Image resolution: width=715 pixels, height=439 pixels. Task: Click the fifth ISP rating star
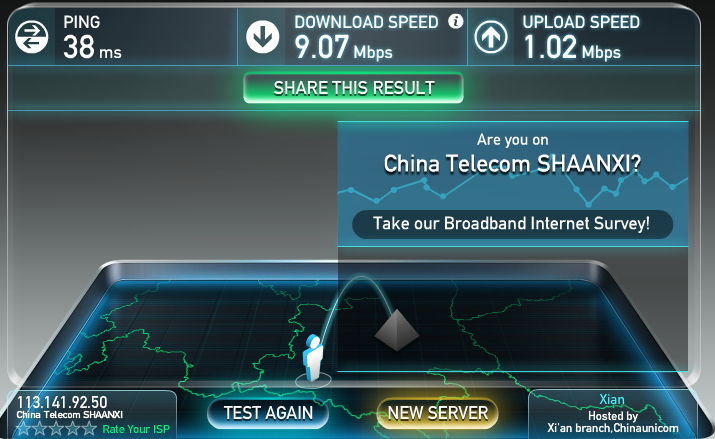click(89, 429)
